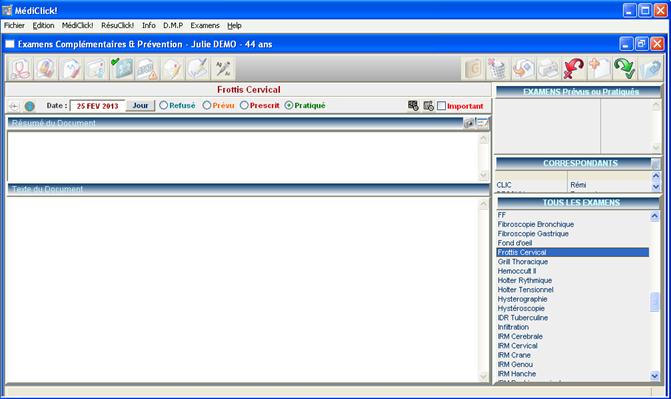Open the Edition menu

point(43,26)
